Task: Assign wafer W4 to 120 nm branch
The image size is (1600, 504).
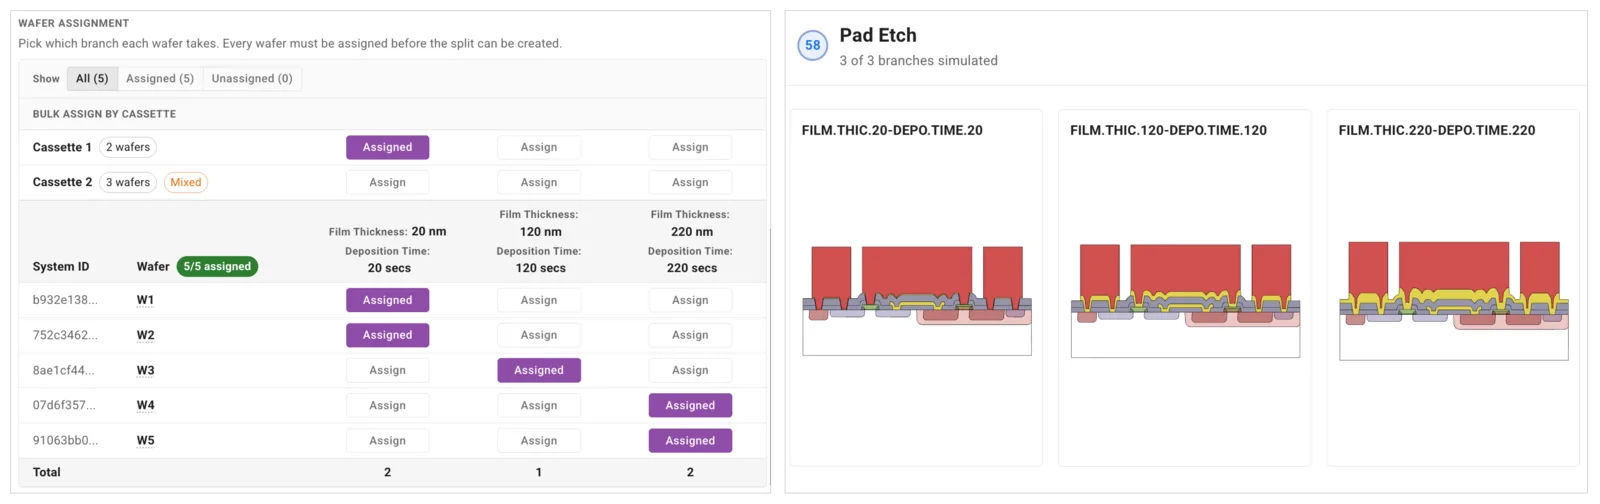Action: (539, 405)
